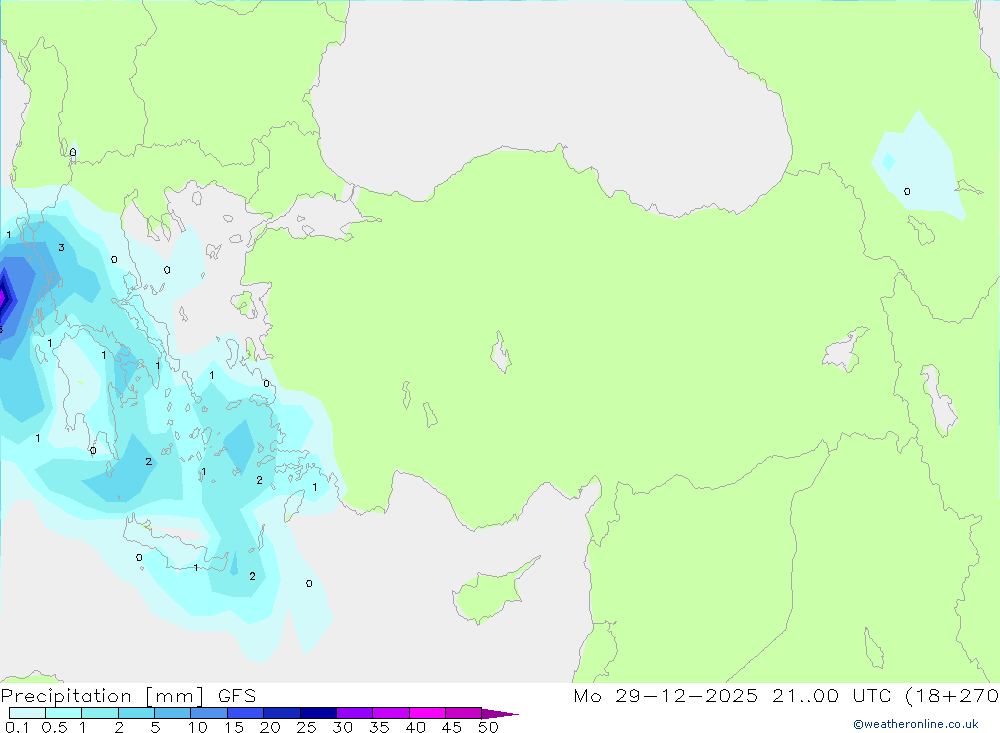Click the 25–30 mm navy legend swatch
The image size is (1000, 733).
(318, 713)
